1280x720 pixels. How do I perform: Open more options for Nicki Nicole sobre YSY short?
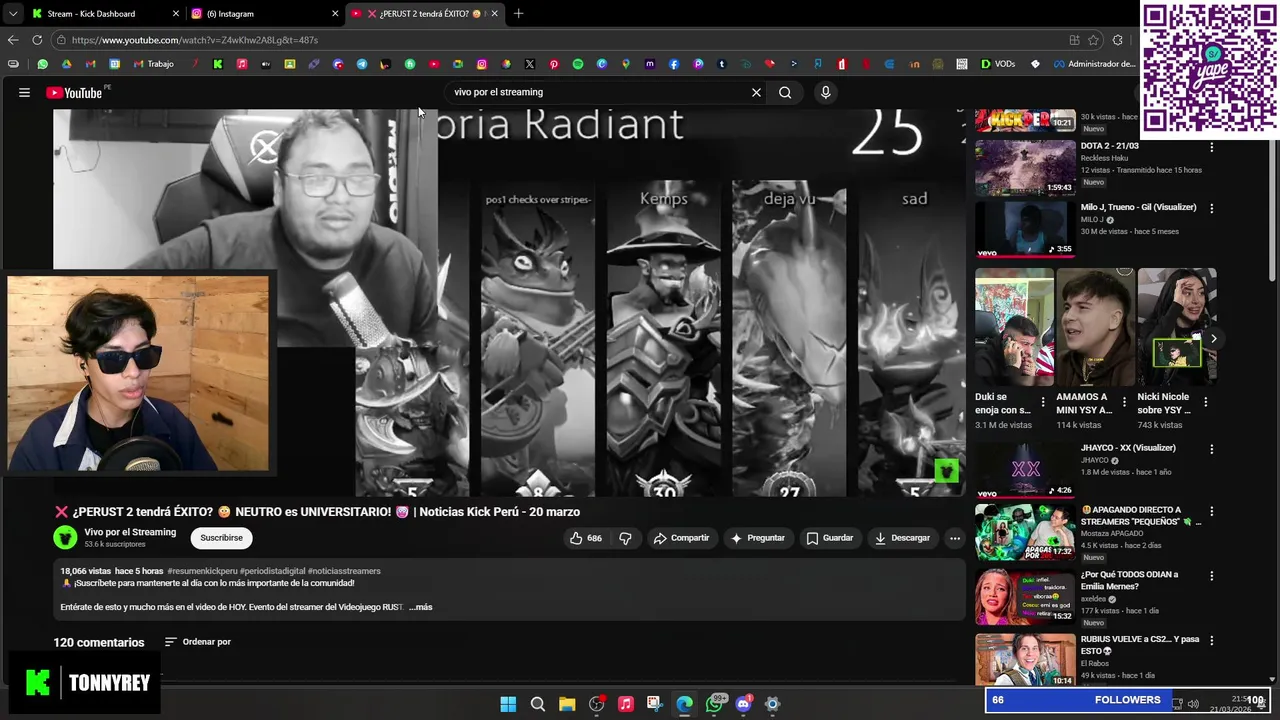1205,402
